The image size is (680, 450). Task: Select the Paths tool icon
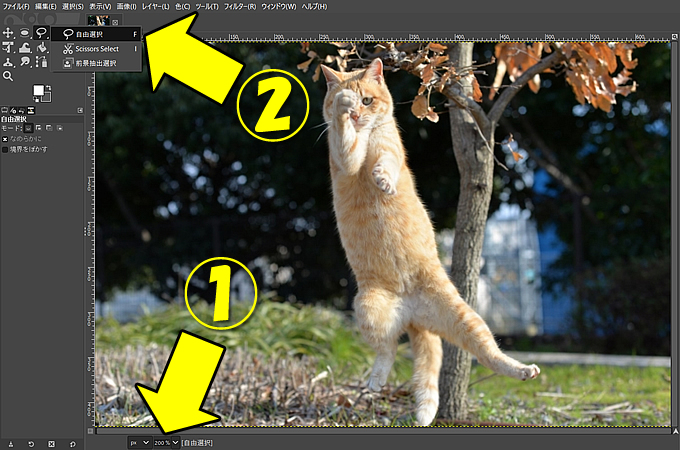click(42, 62)
